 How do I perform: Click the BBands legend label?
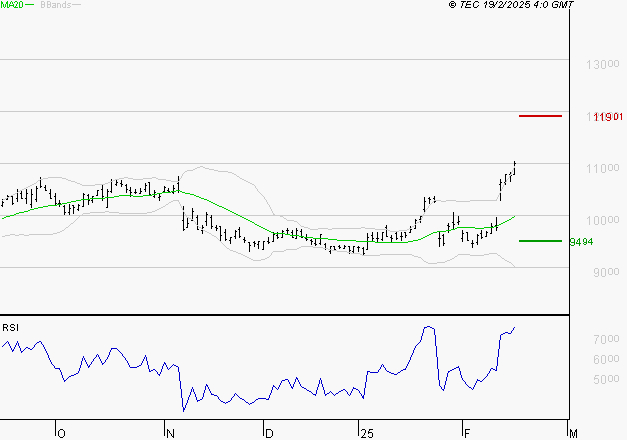[56, 5]
